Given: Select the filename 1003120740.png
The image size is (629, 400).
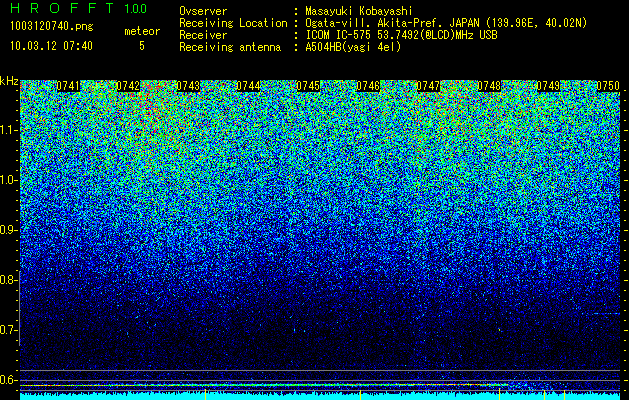Looking at the screenshot, I should (x=51, y=27).
